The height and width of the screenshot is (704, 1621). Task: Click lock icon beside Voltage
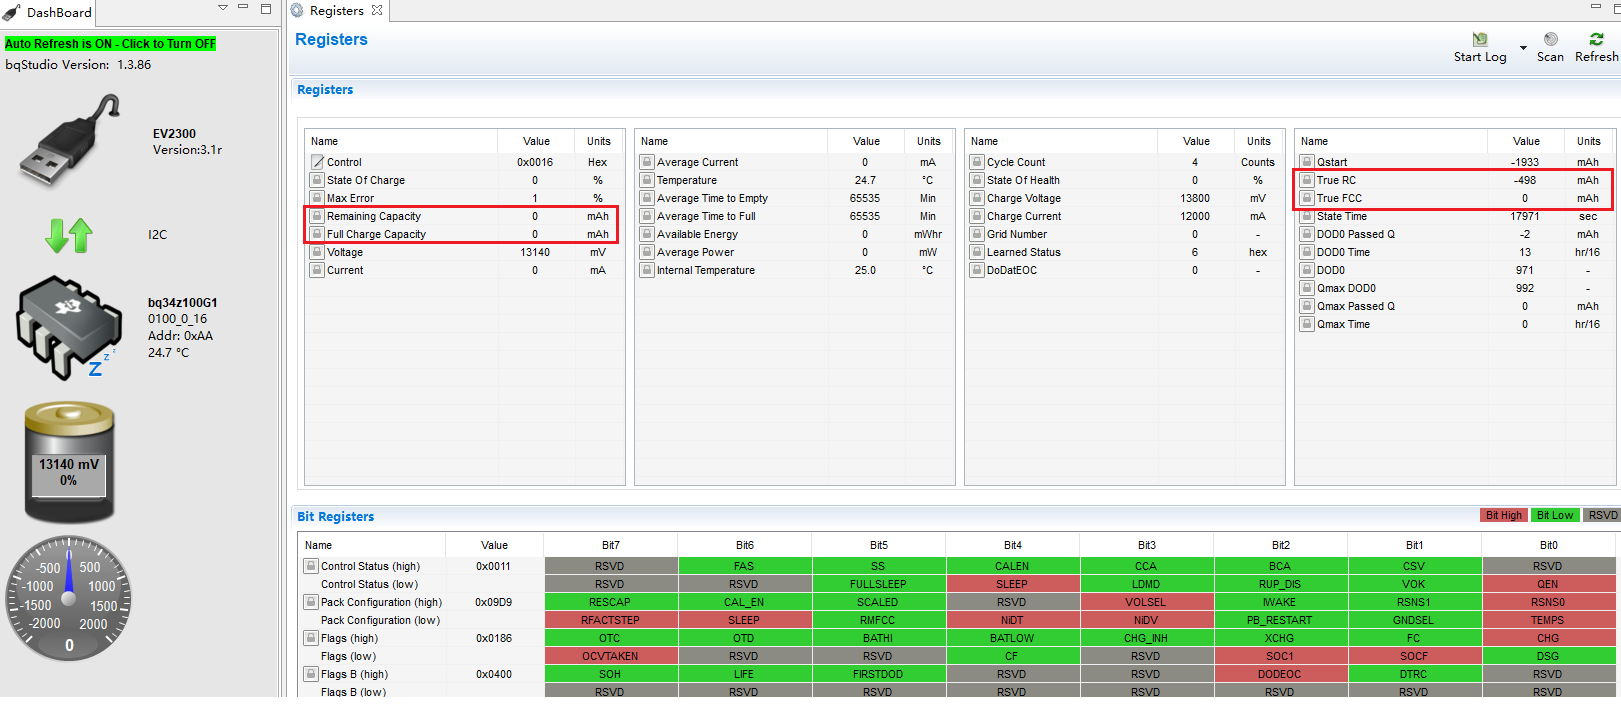pyautogui.click(x=317, y=252)
